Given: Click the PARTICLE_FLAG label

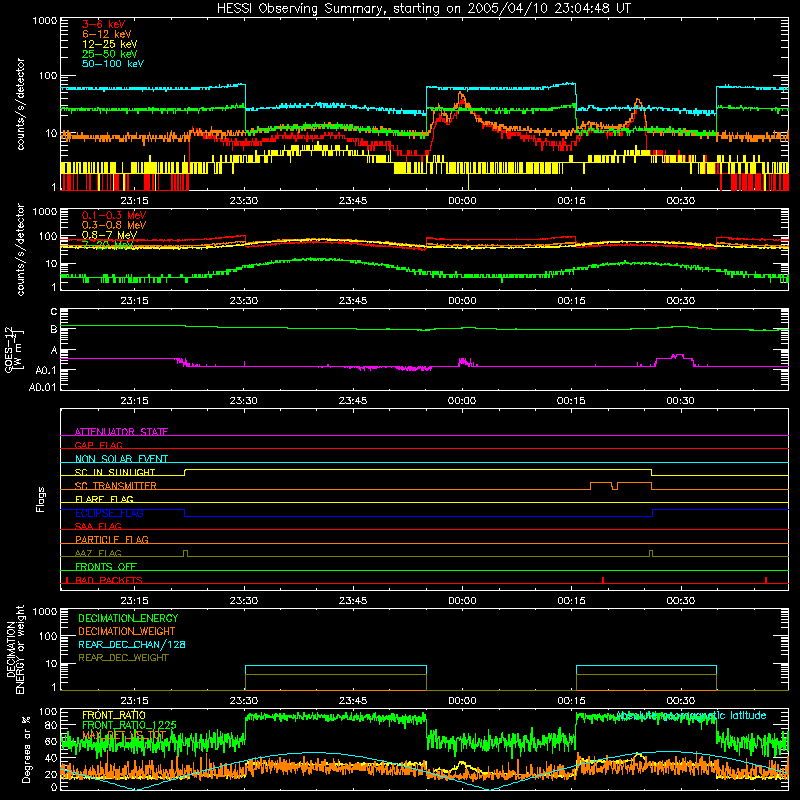Looking at the screenshot, I should pos(112,539).
